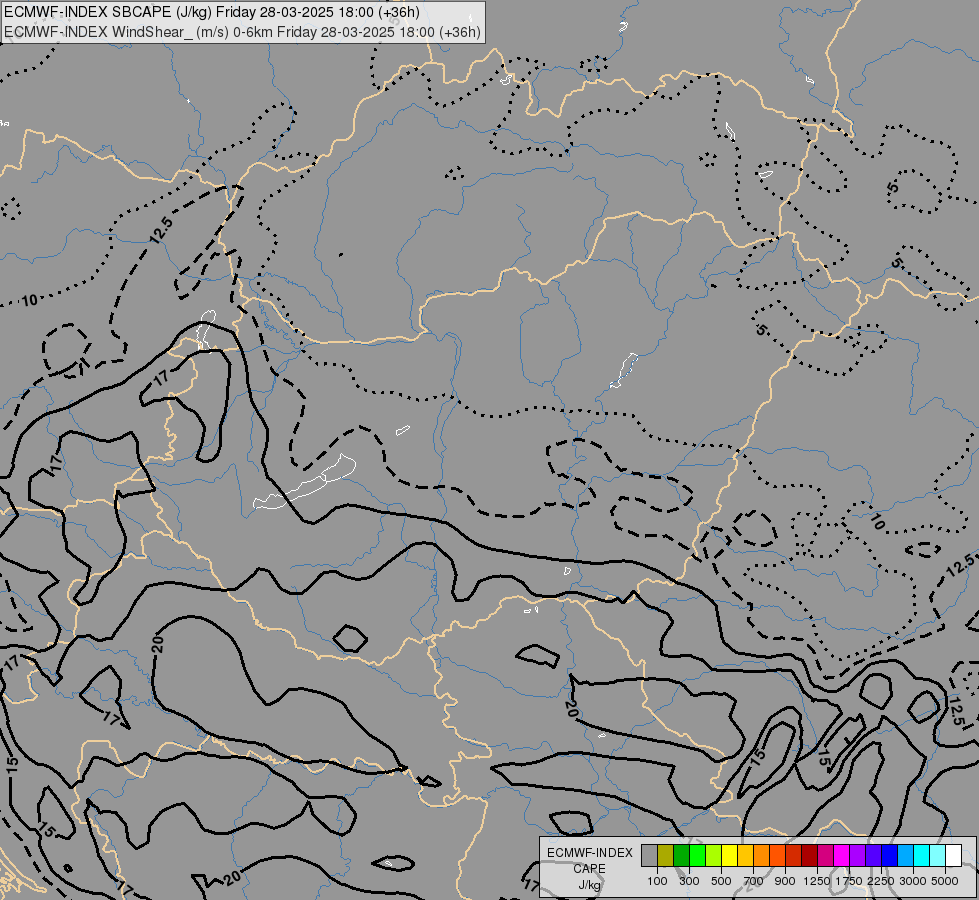Image resolution: width=979 pixels, height=900 pixels.
Task: Click the dark red legend swatch
Action: click(x=810, y=856)
